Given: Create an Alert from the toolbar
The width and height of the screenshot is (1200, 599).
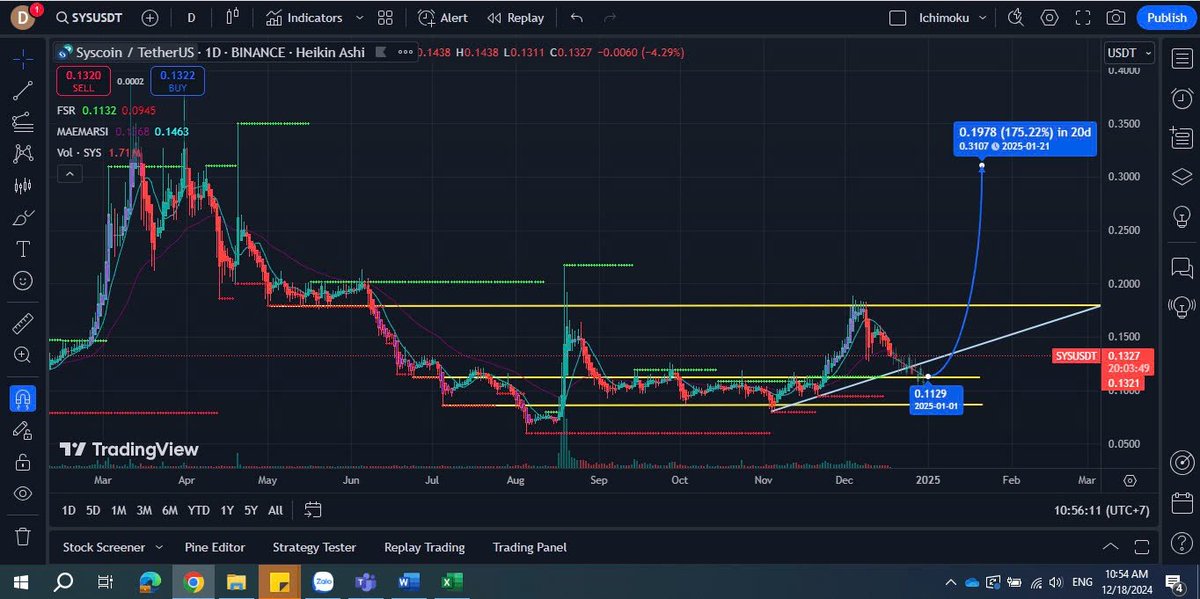Looking at the screenshot, I should tap(442, 18).
